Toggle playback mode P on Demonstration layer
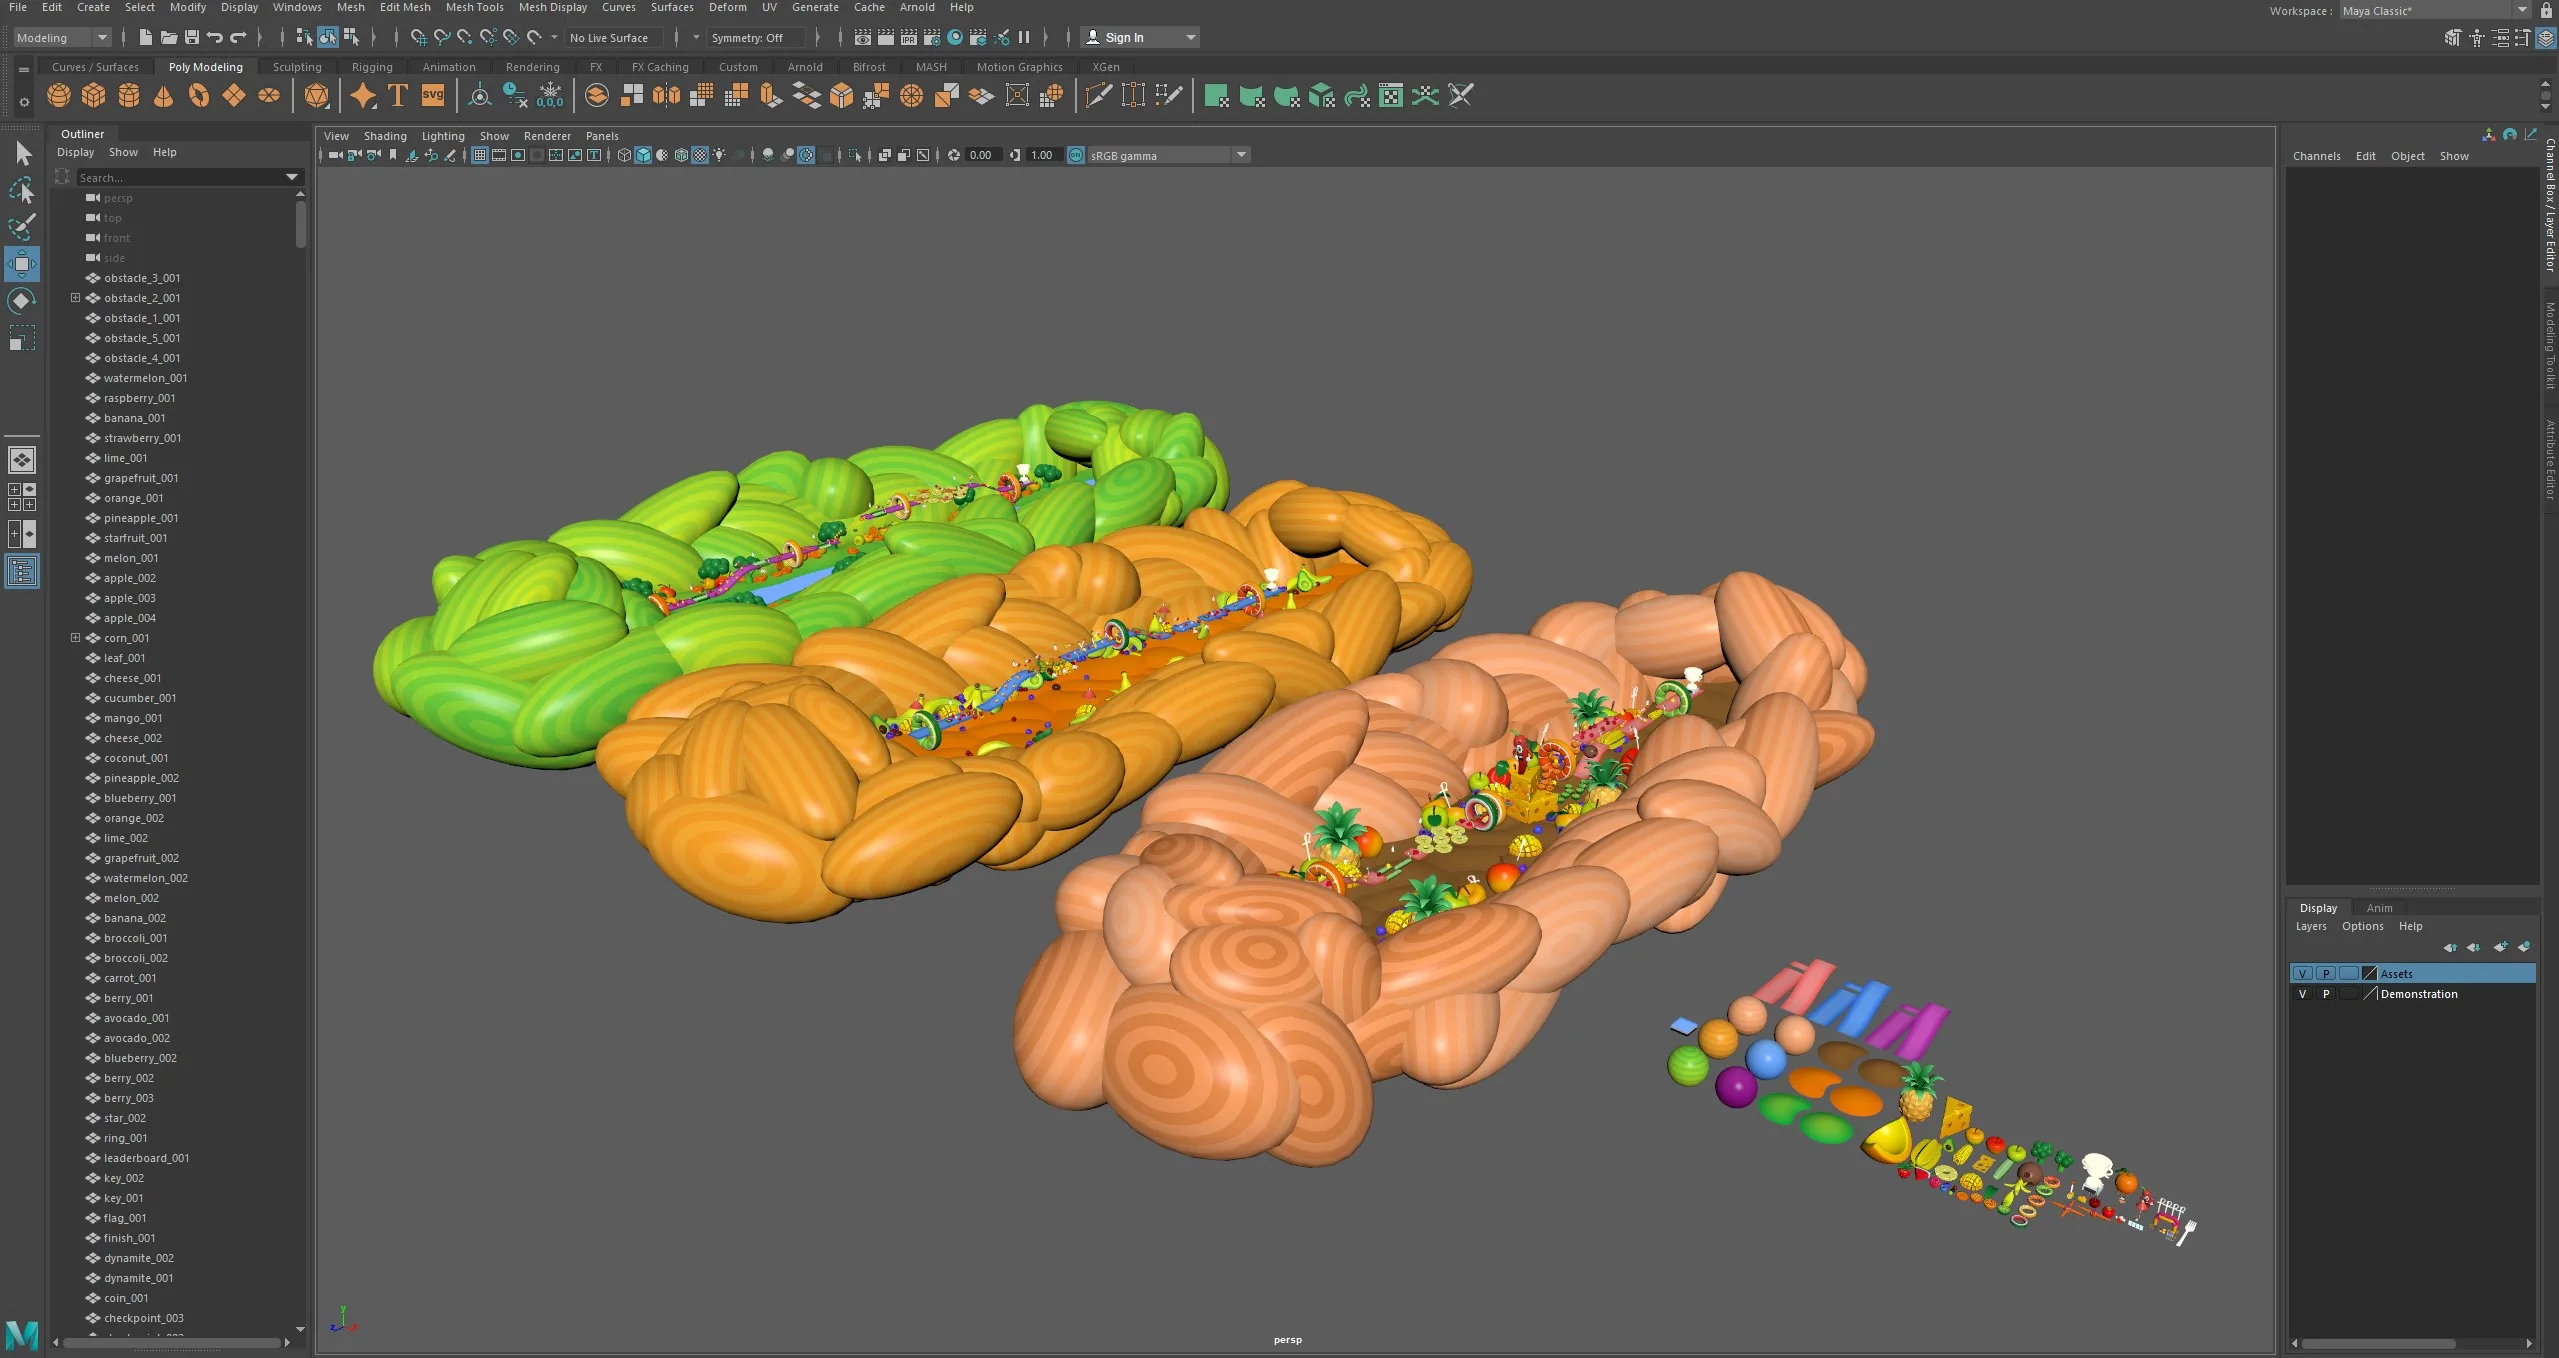This screenshot has height=1358, width=2559. (x=2326, y=994)
